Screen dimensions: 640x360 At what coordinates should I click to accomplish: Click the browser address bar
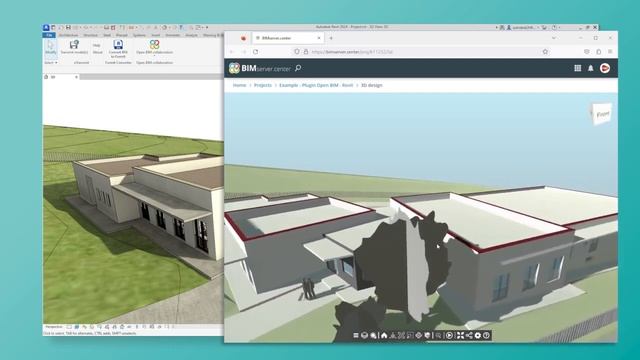click(420, 52)
